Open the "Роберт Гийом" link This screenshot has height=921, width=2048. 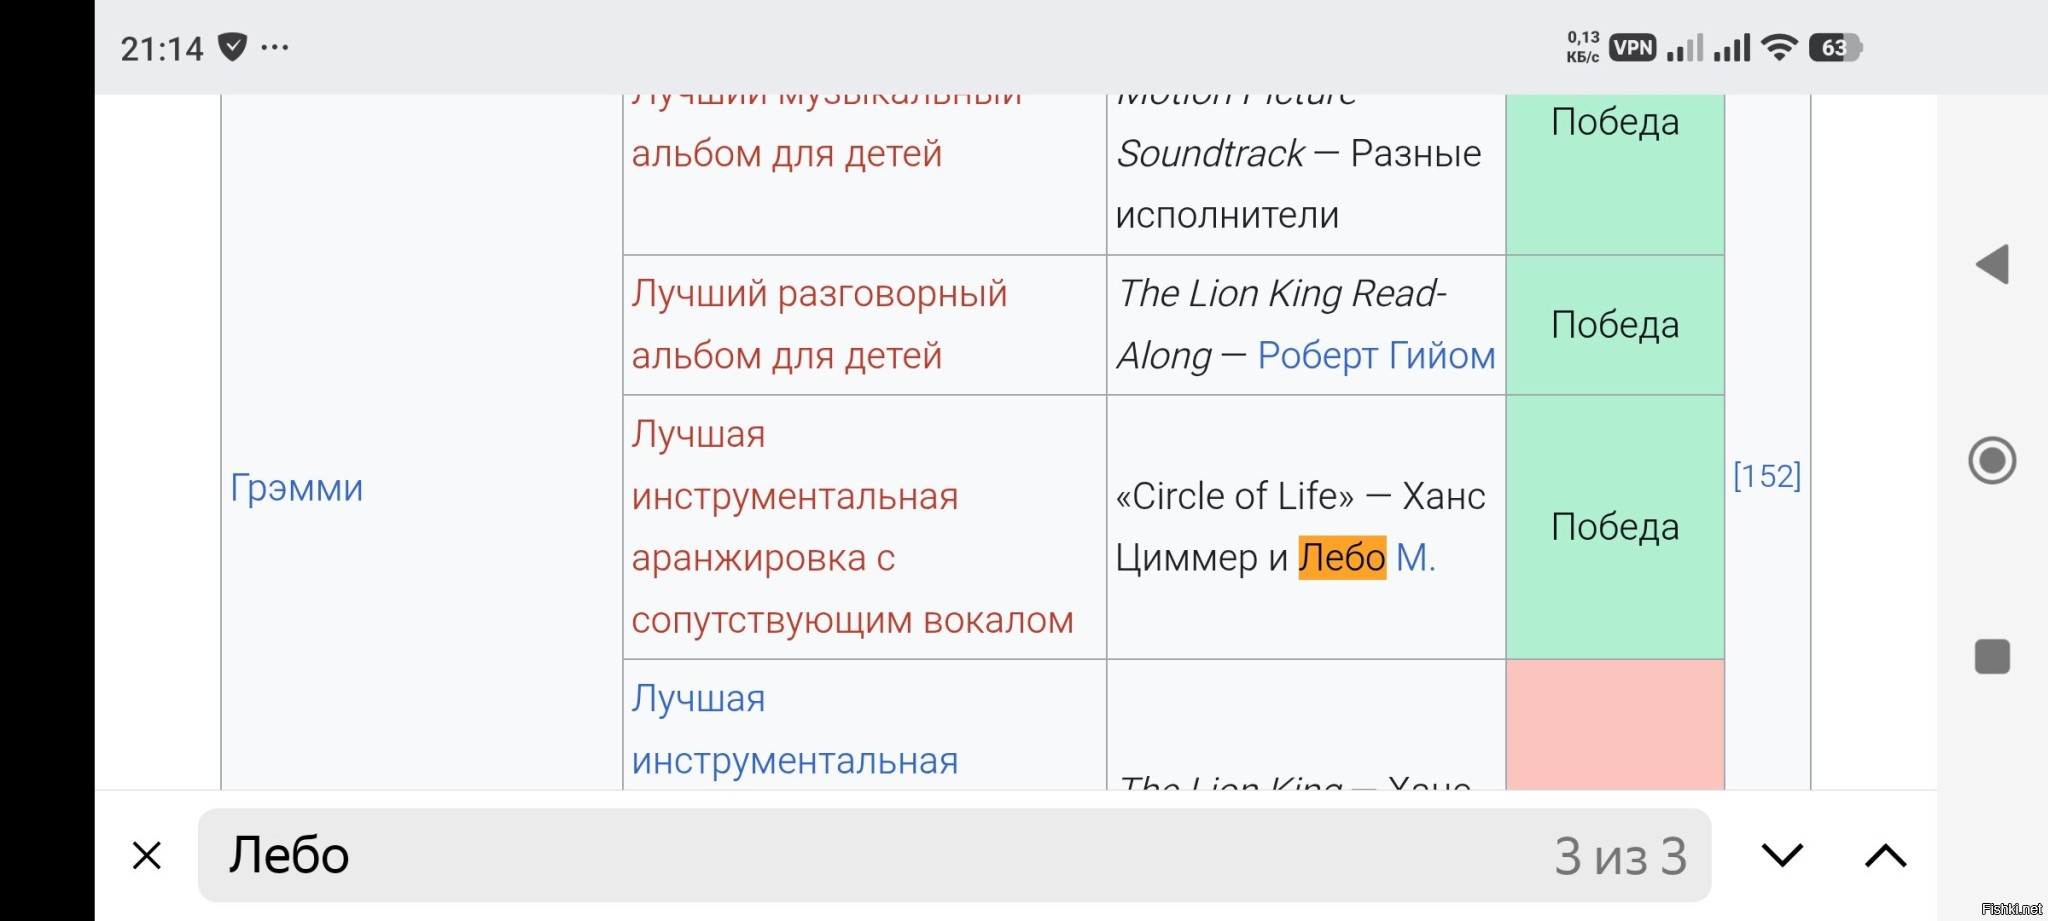coord(1376,356)
